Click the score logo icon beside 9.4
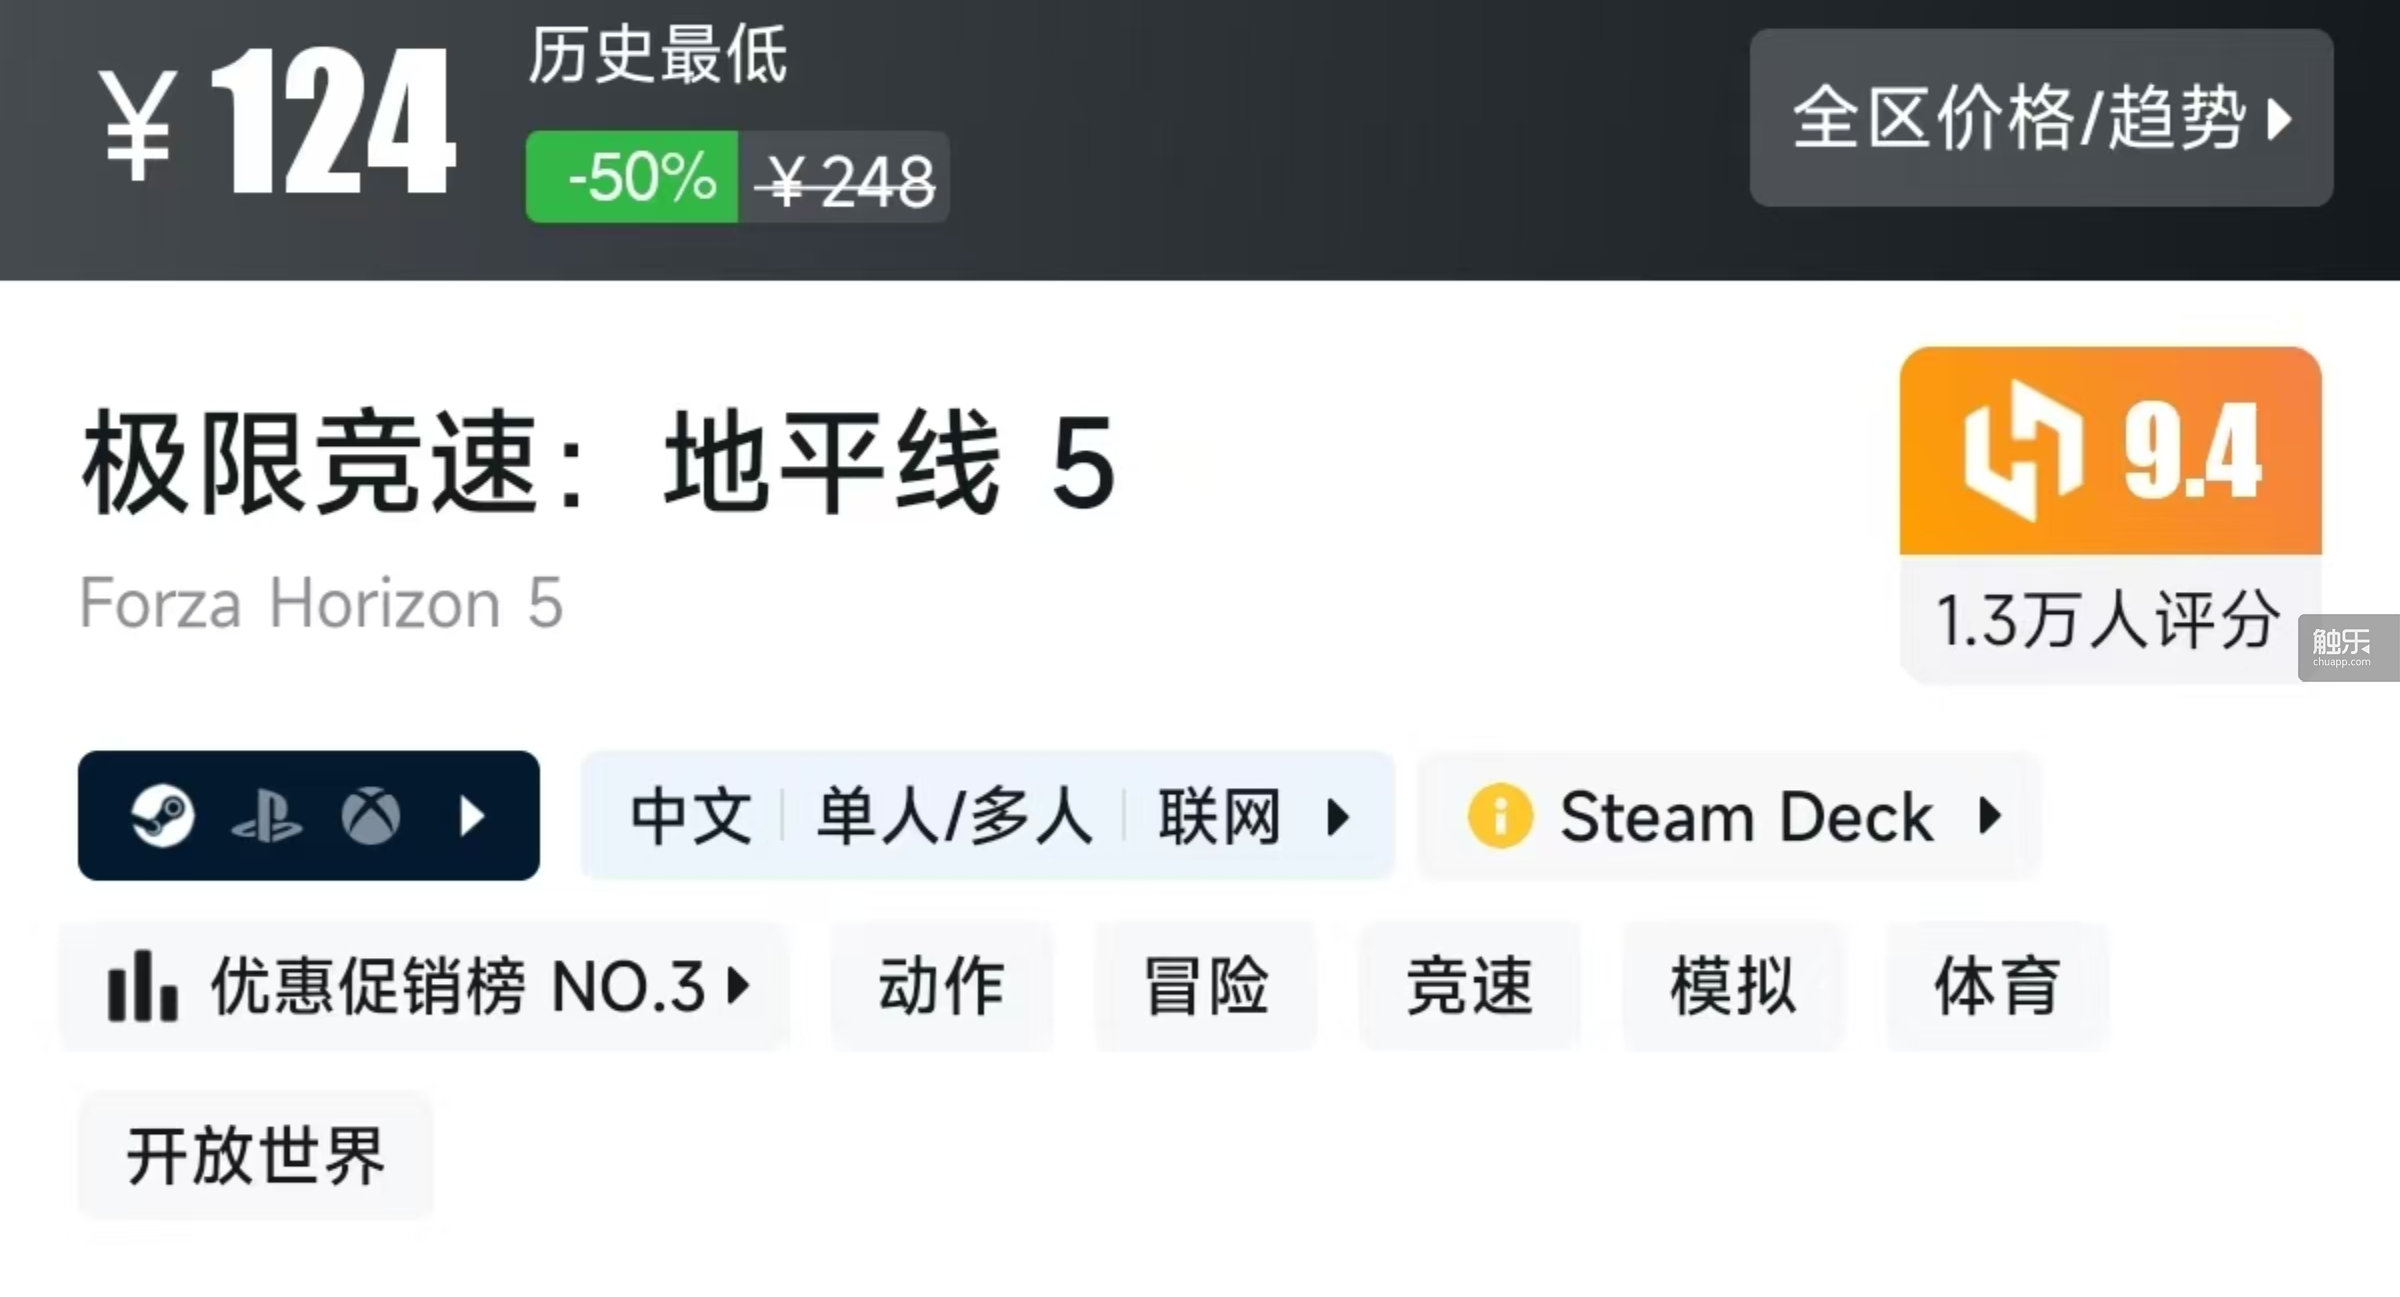2400x1297 pixels. click(x=2024, y=451)
